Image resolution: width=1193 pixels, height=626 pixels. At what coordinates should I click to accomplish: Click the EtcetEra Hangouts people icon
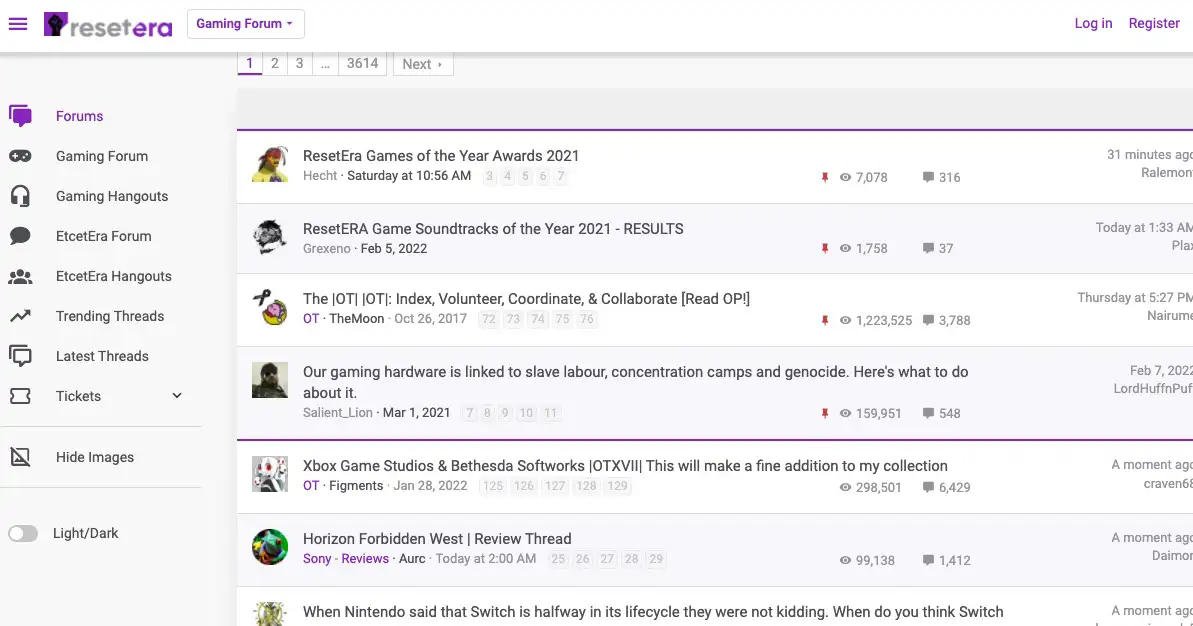click(x=21, y=276)
